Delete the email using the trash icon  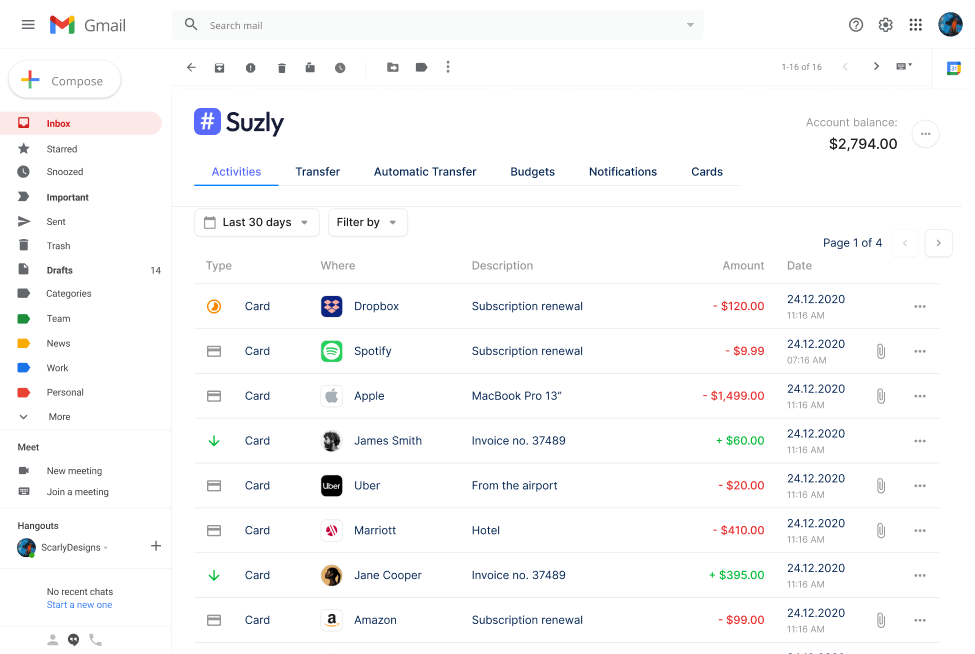pos(282,68)
